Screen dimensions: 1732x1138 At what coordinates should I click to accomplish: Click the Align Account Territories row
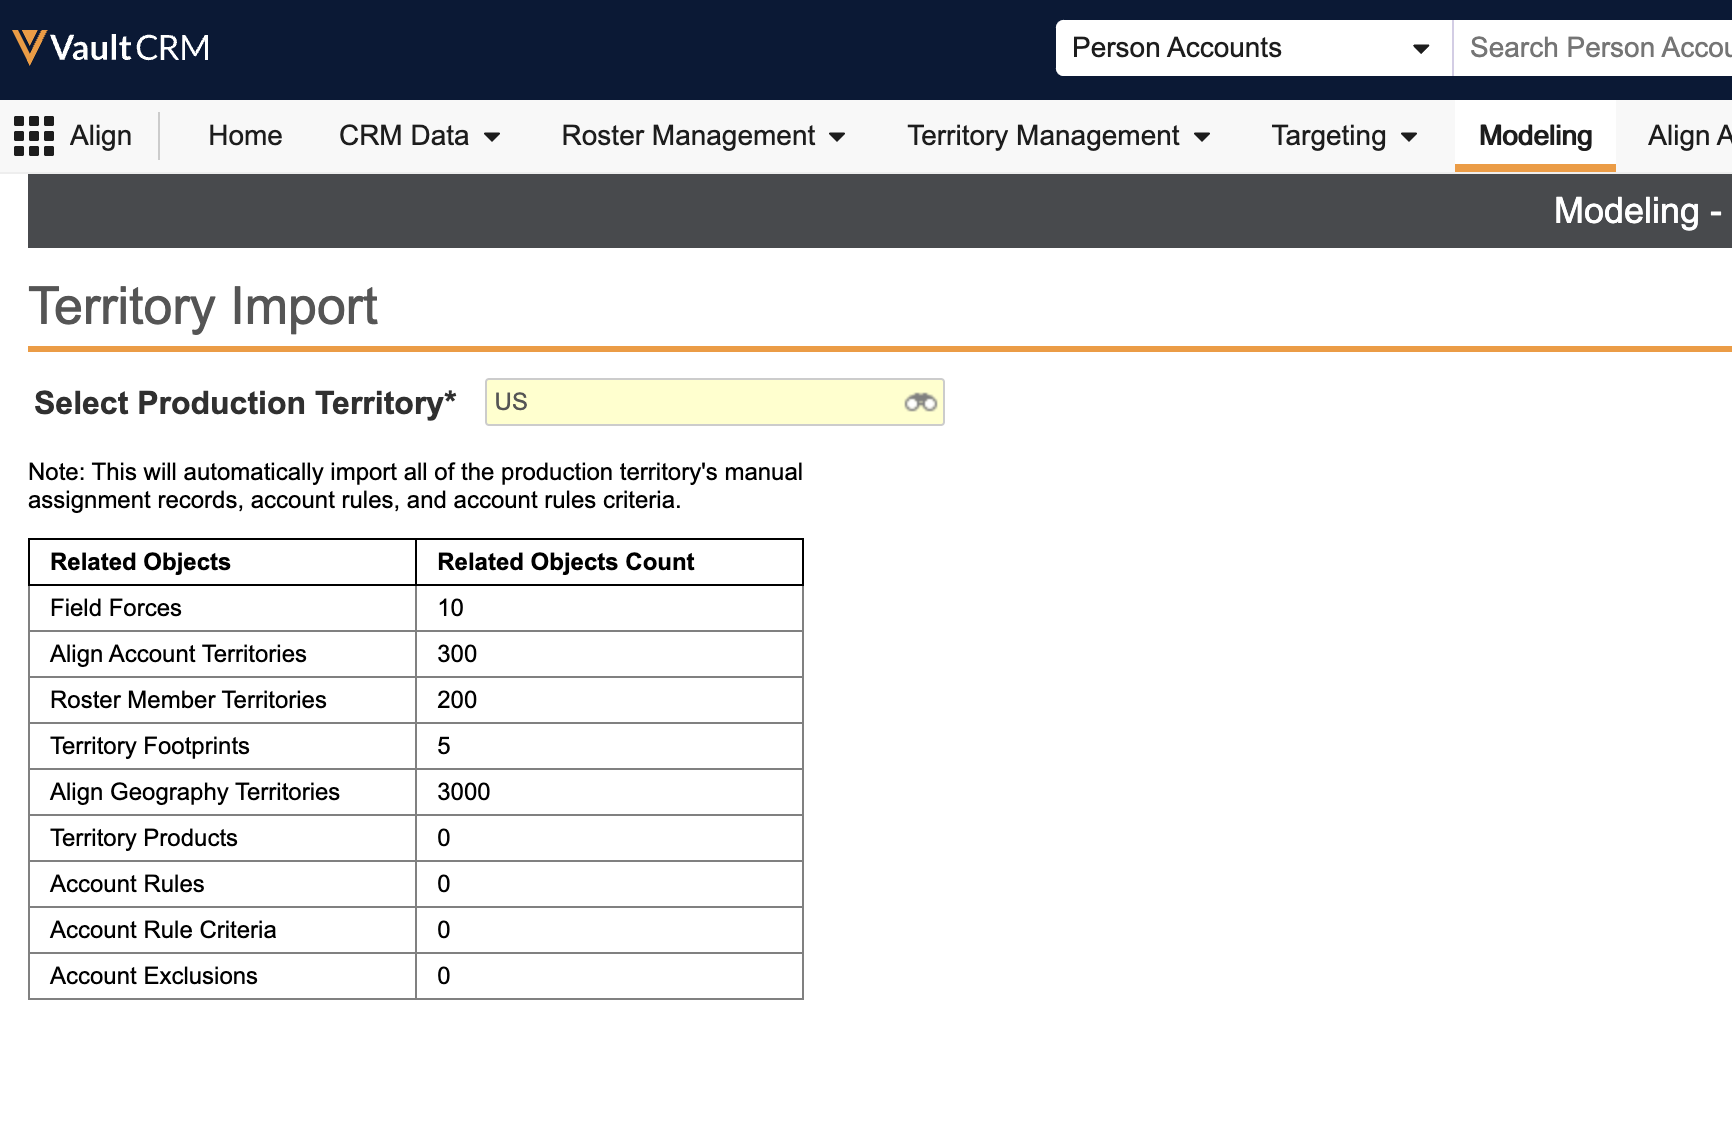178,654
